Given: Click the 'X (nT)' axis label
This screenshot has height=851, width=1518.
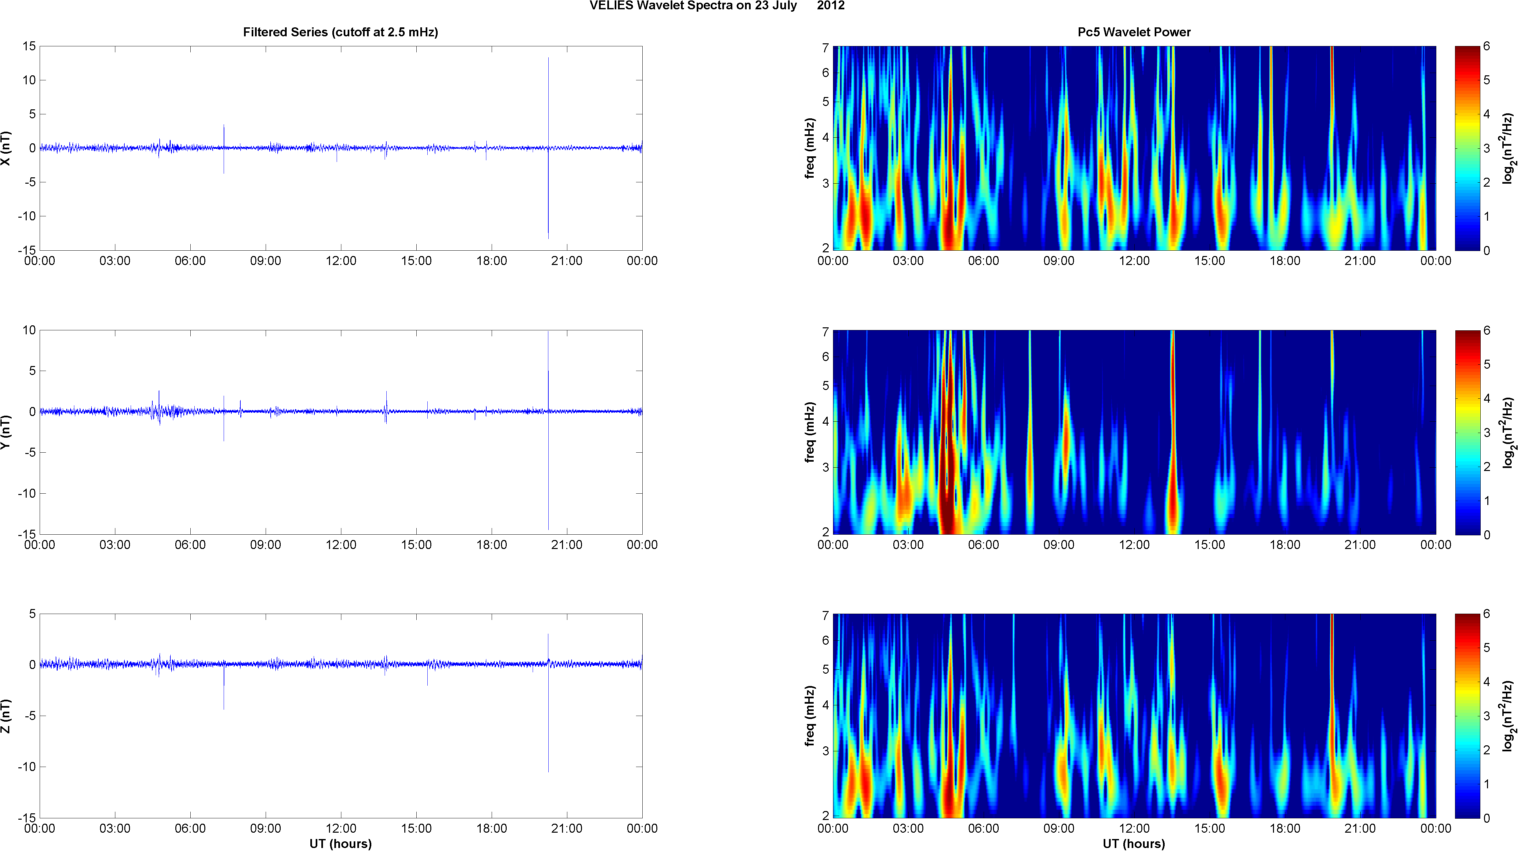Looking at the screenshot, I should coord(6,148).
